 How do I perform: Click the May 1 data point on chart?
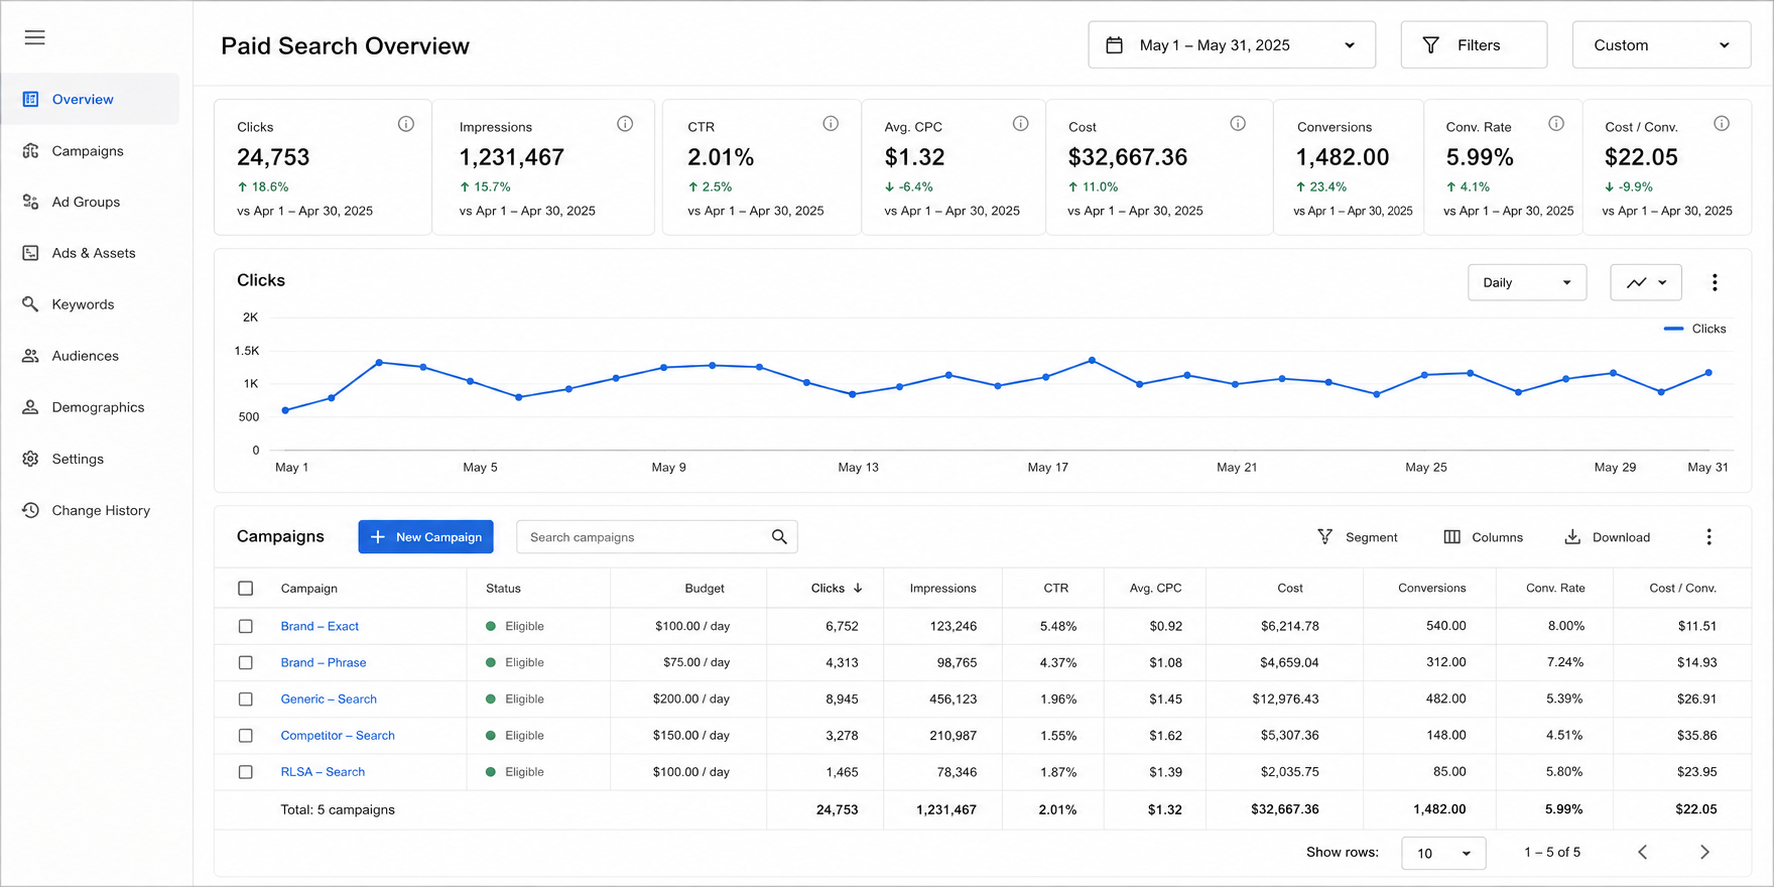coord(285,410)
